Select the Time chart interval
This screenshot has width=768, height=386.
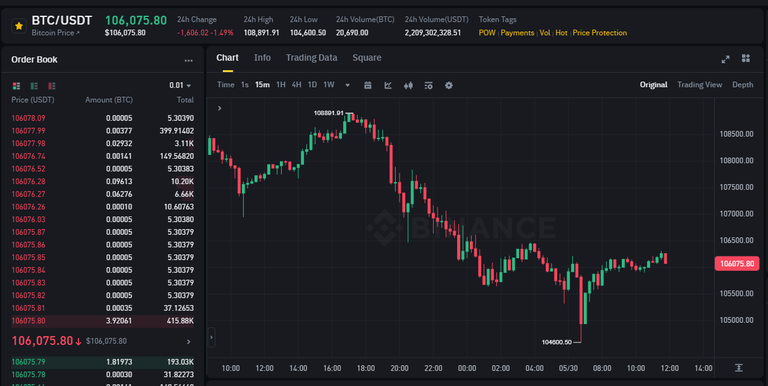[x=225, y=85]
